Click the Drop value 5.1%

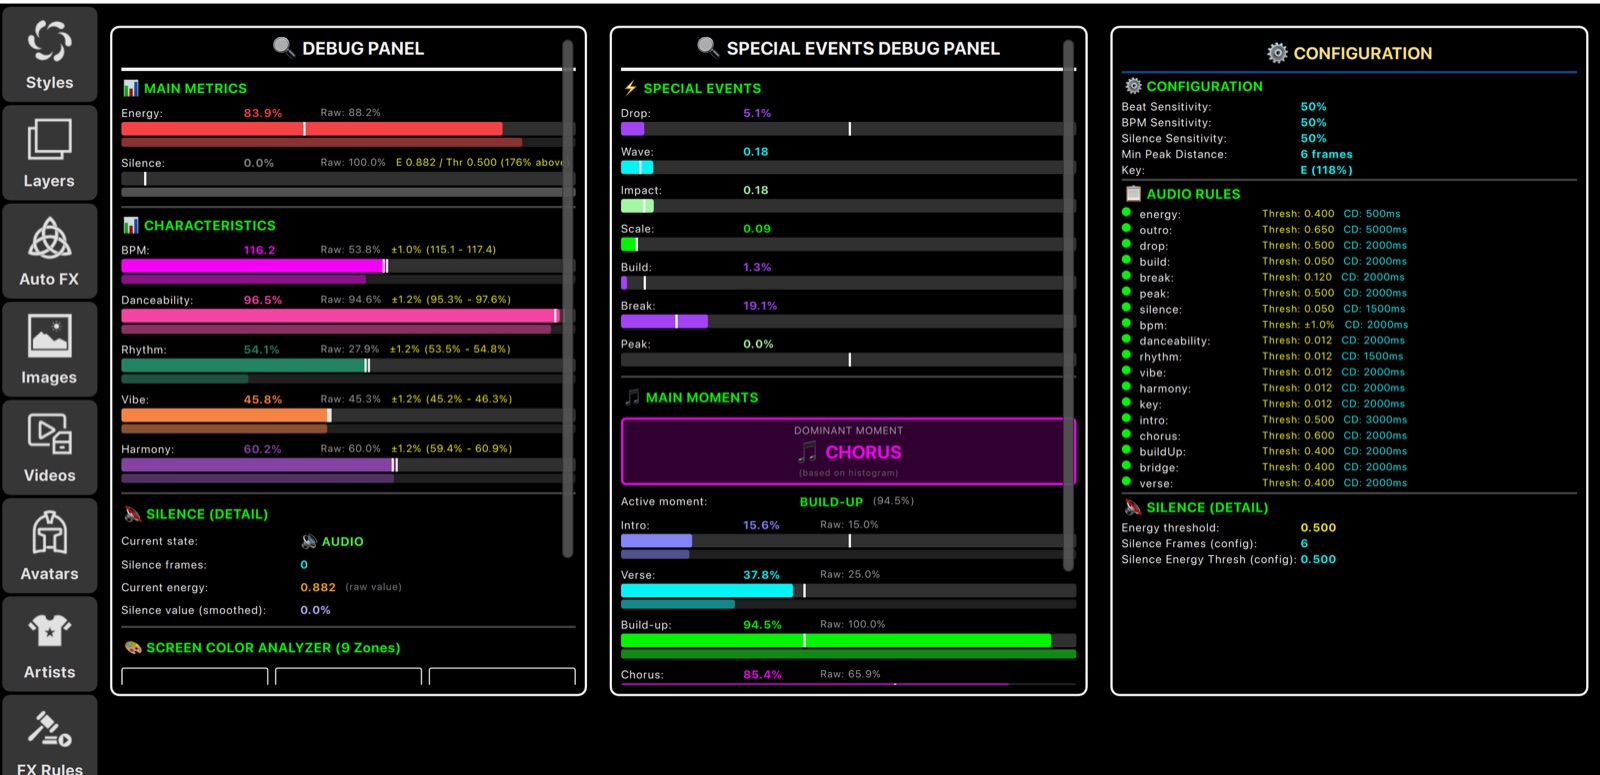[757, 114]
